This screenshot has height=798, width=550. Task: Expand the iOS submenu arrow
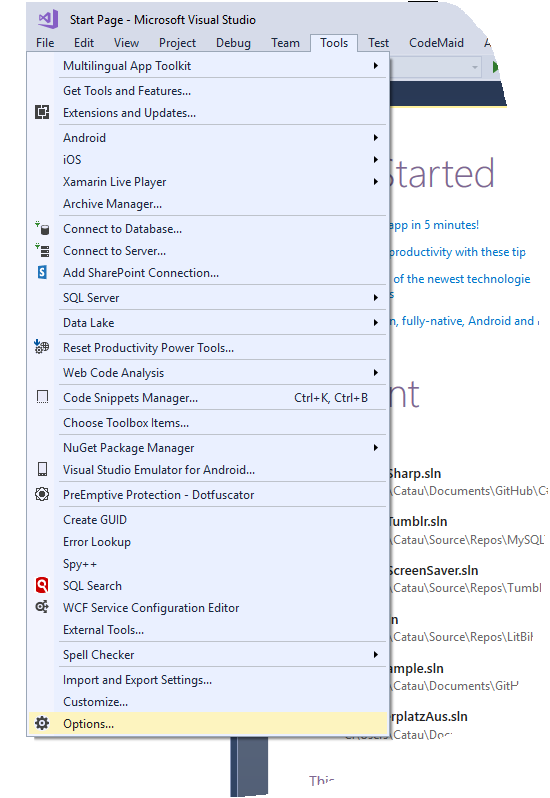coord(375,159)
